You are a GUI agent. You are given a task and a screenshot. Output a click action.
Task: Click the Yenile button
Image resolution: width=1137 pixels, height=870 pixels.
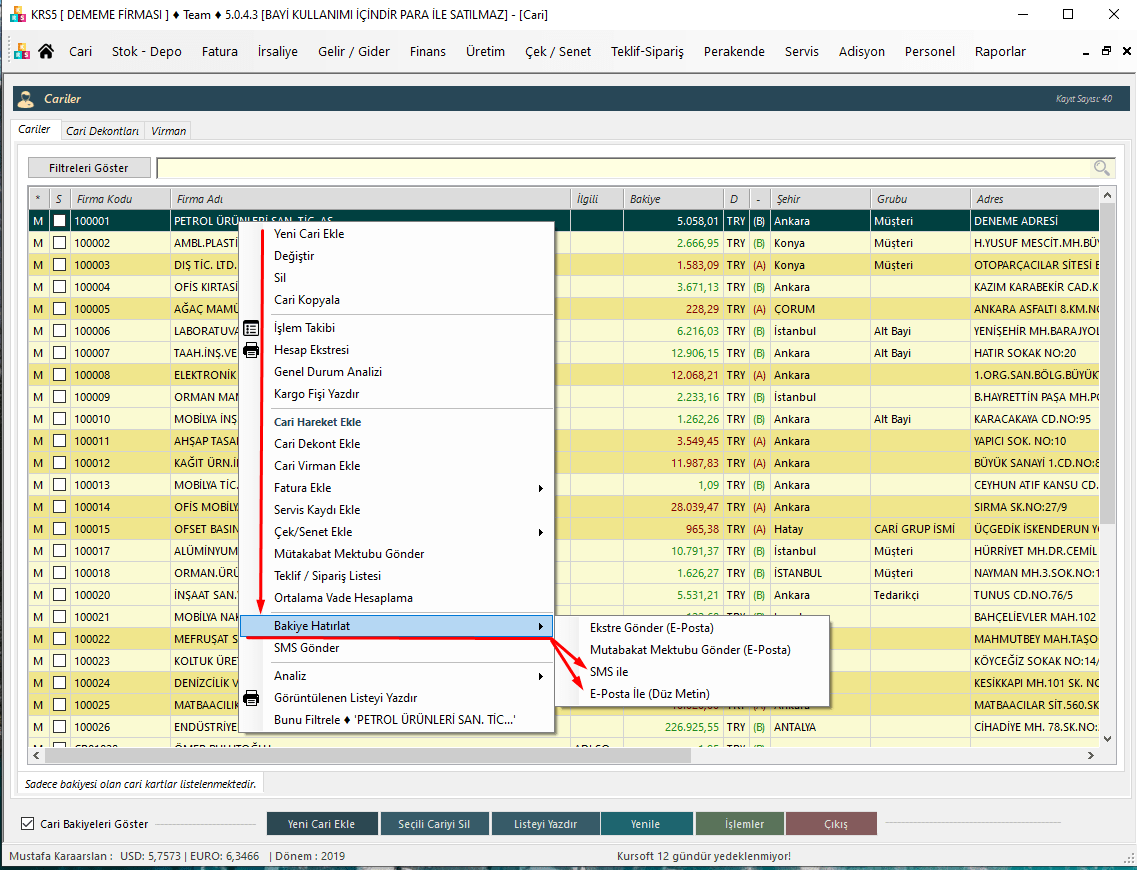645,824
